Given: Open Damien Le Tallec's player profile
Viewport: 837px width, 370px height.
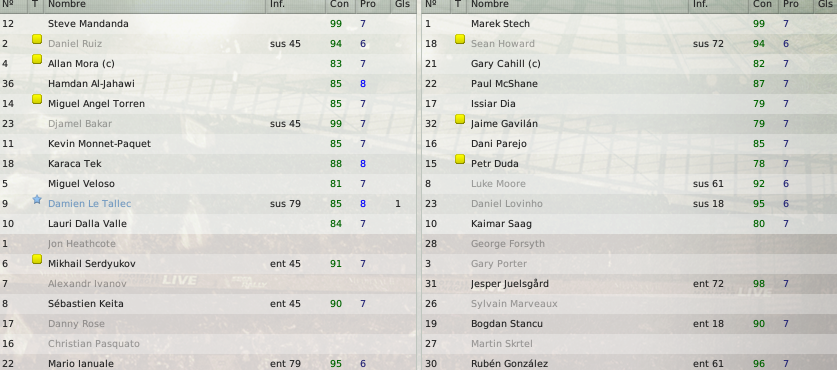Looking at the screenshot, I should click(x=89, y=203).
